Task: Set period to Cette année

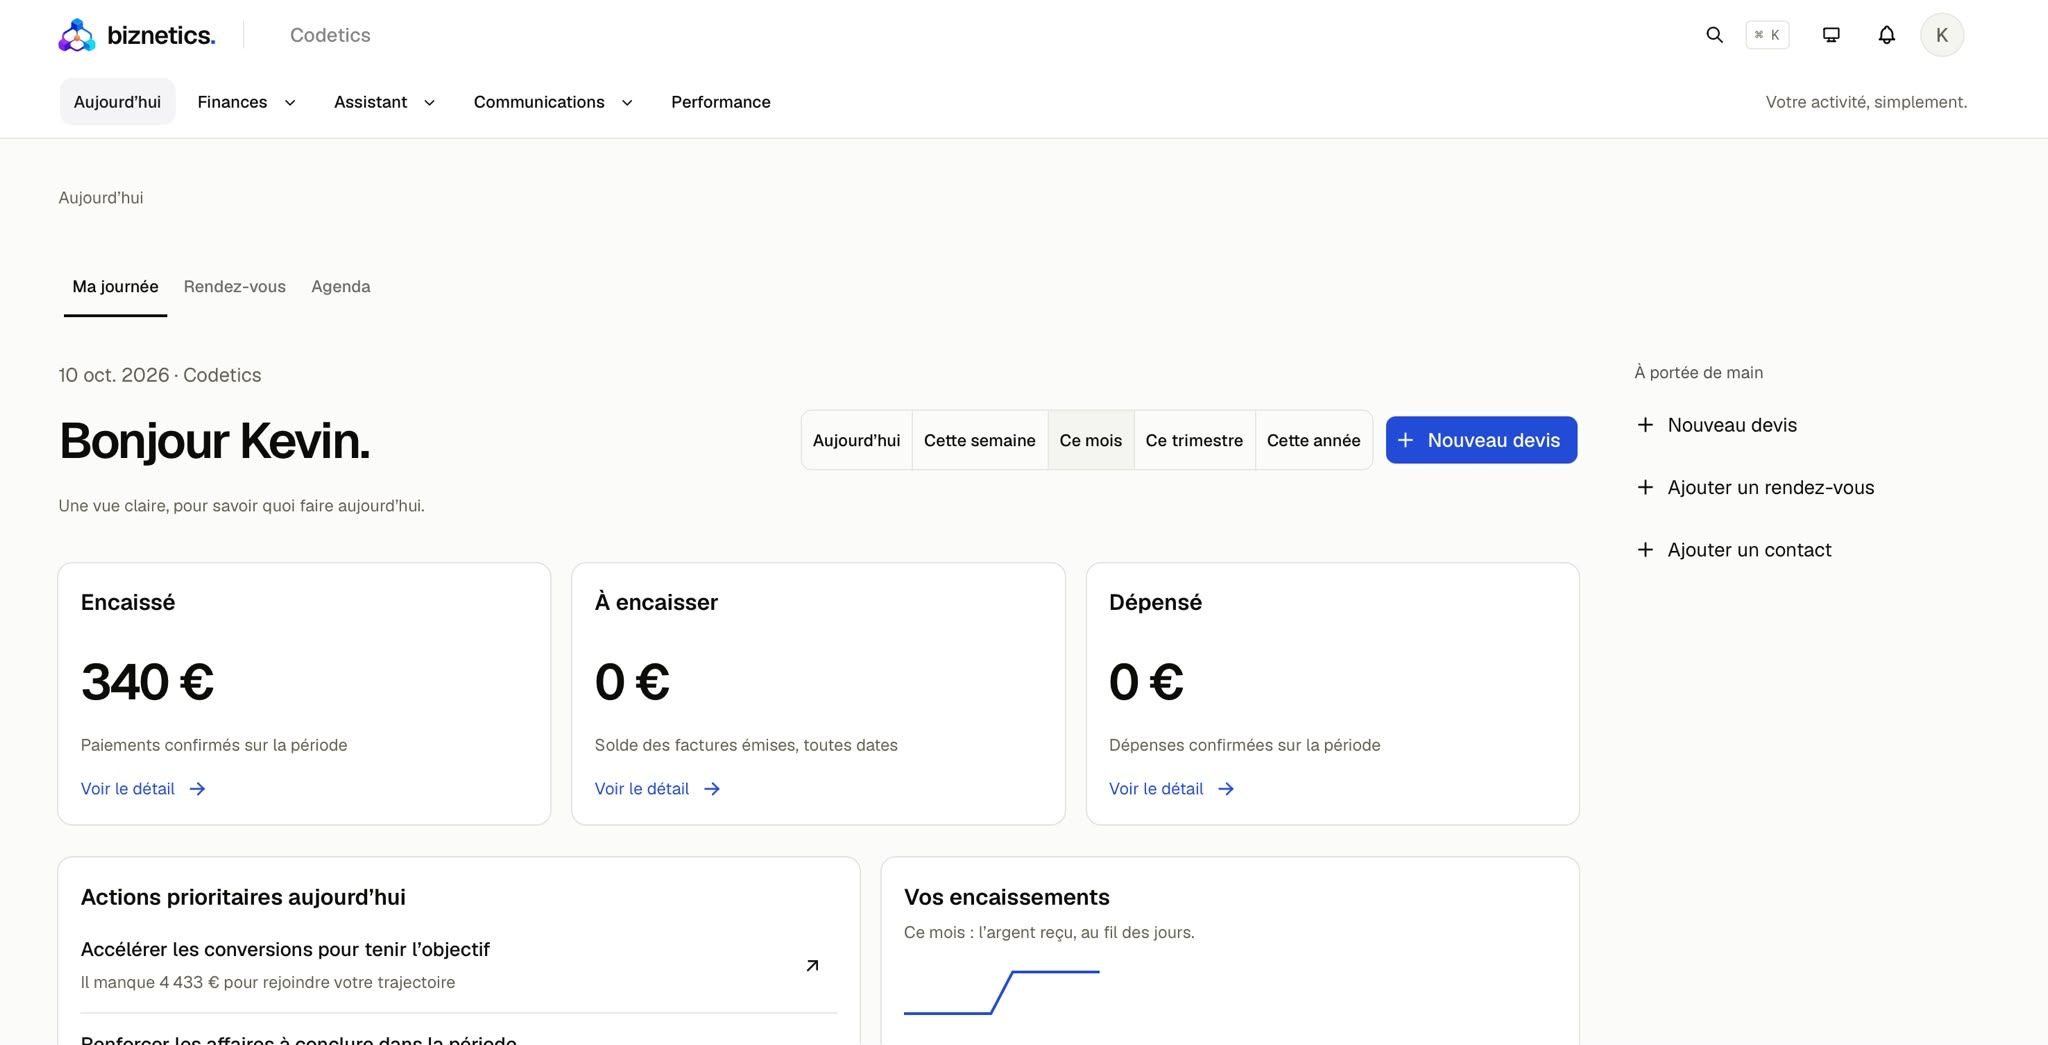Action: point(1313,440)
